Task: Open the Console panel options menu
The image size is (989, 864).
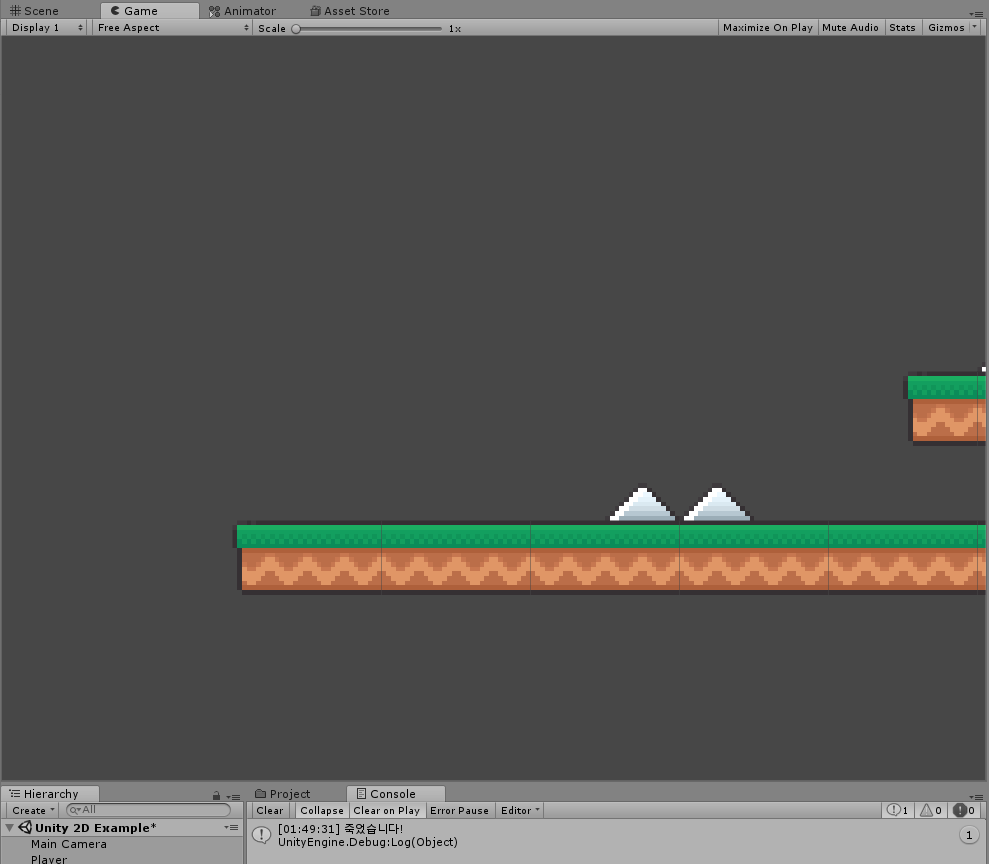Action: [x=976, y=797]
